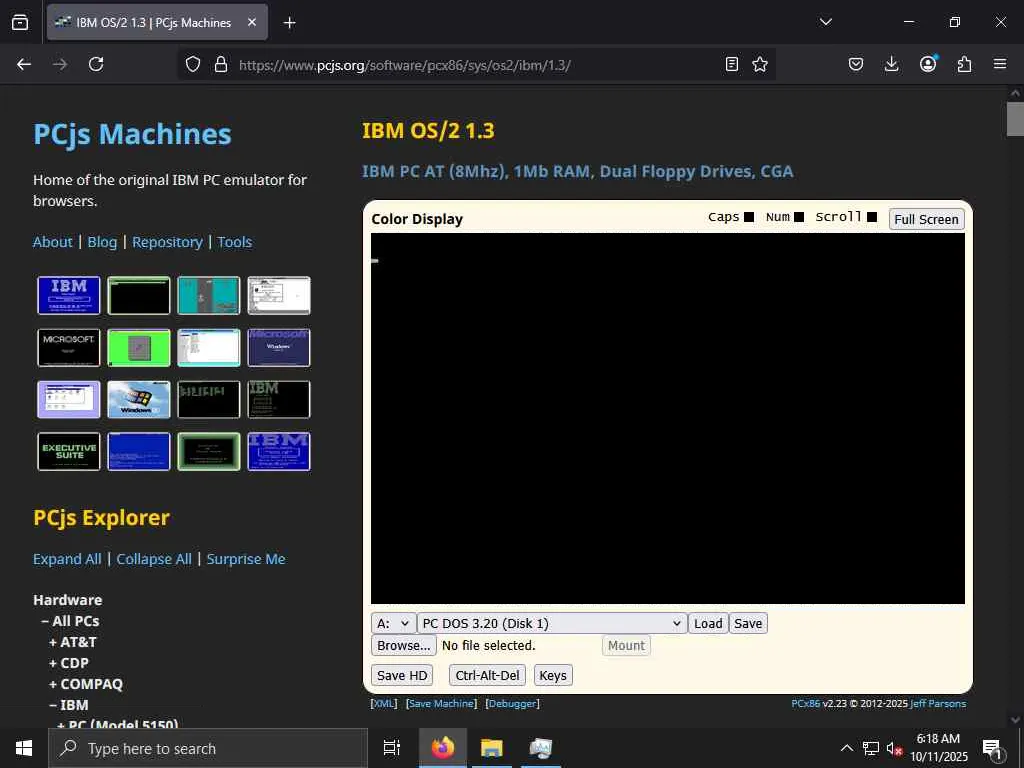The height and width of the screenshot is (768, 1024).
Task: Open the bright green background thumbnail
Action: (x=138, y=347)
